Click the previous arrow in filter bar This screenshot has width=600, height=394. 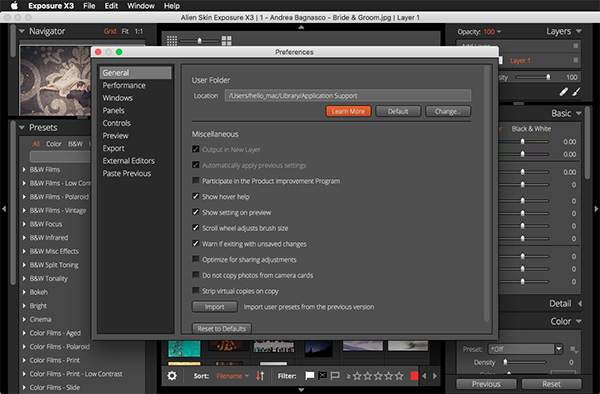coord(424,376)
